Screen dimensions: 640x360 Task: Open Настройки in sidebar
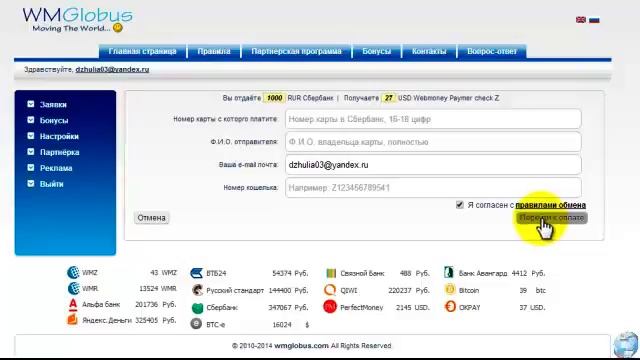pyautogui.click(x=59, y=136)
